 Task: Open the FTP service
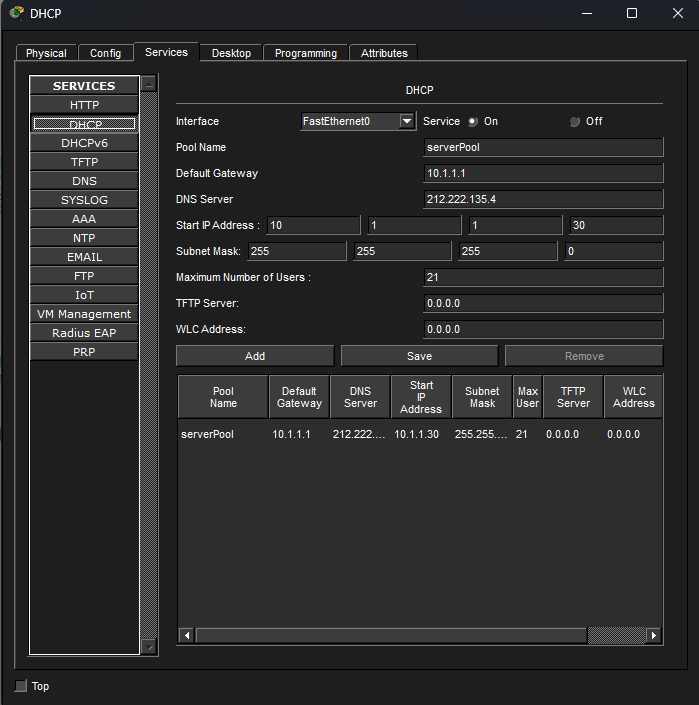click(84, 276)
